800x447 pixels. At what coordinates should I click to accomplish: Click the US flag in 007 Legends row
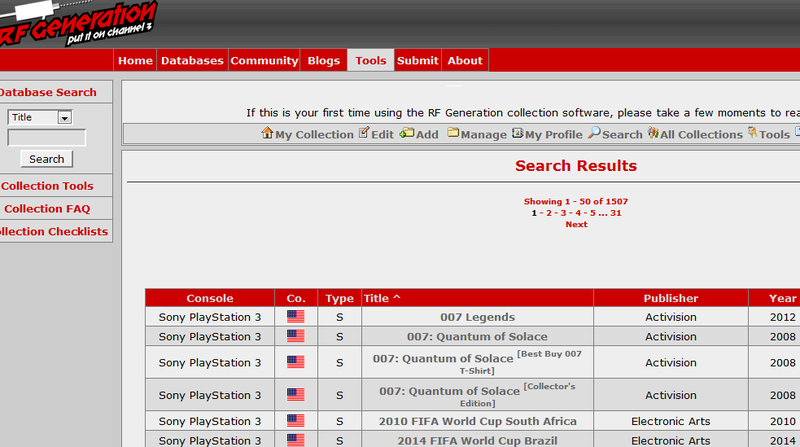click(295, 317)
